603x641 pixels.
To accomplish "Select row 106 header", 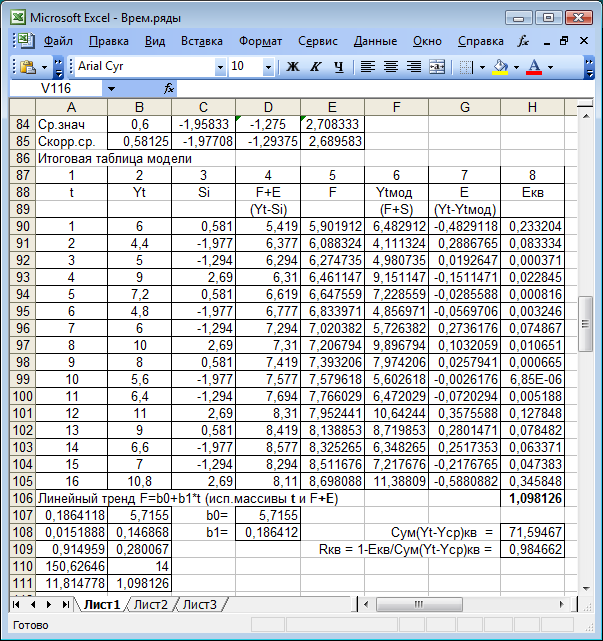I will click(22, 498).
